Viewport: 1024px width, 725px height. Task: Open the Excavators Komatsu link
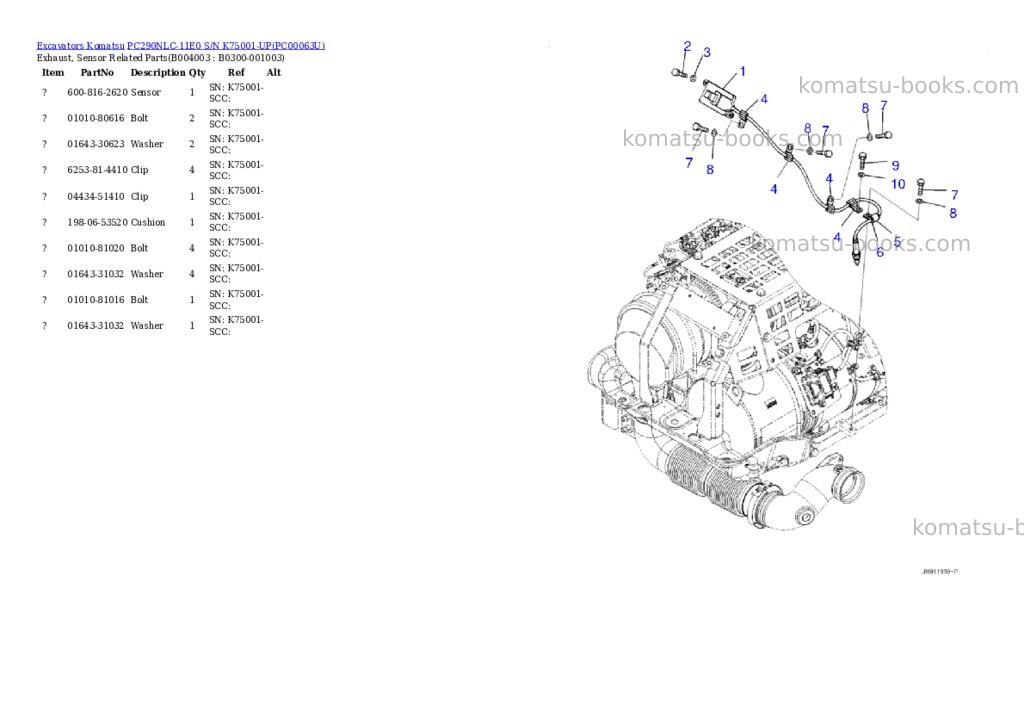[x=80, y=46]
